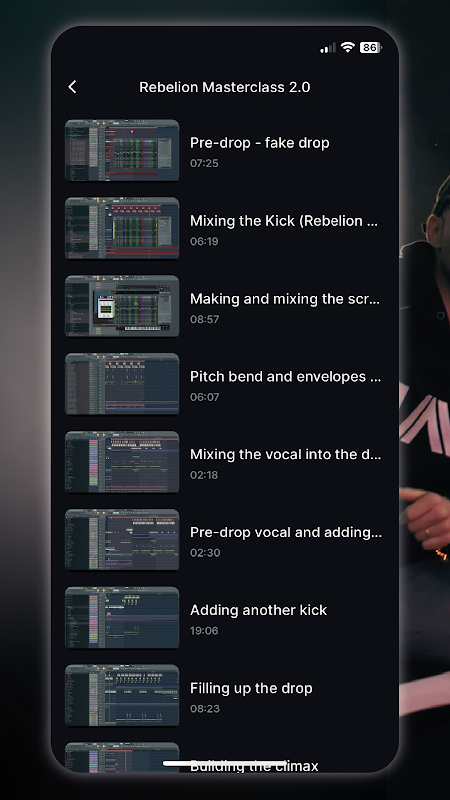The width and height of the screenshot is (450, 800).
Task: Open the Adding another kick thumbnail
Action: pyautogui.click(x=122, y=618)
